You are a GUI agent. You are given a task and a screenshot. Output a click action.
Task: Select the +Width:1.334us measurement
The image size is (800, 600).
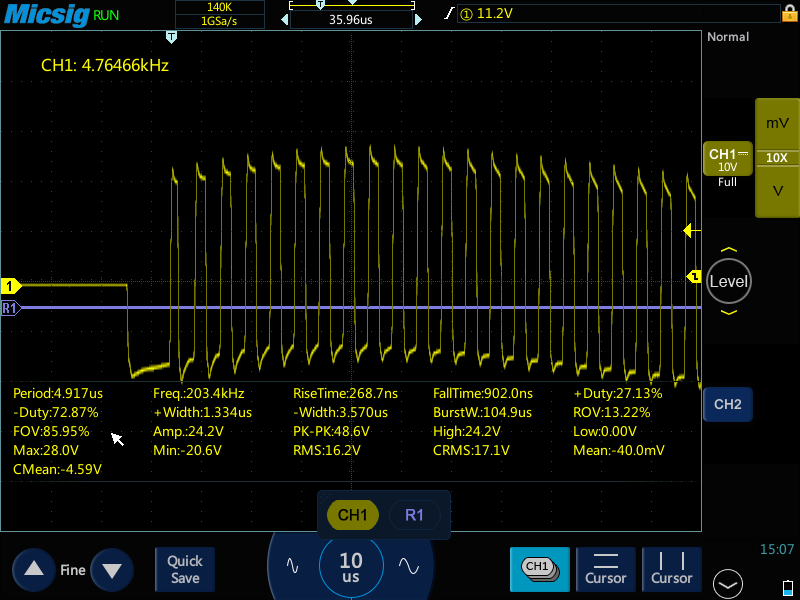coord(203,412)
